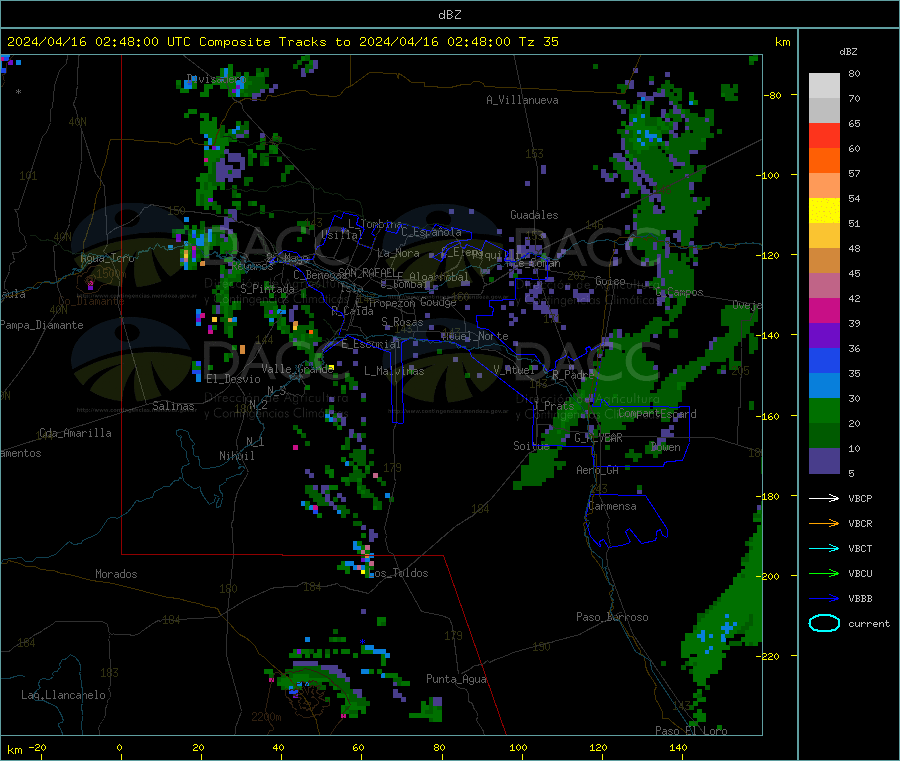Click the 'Guadales' map label
This screenshot has height=761, width=900.
click(x=534, y=215)
